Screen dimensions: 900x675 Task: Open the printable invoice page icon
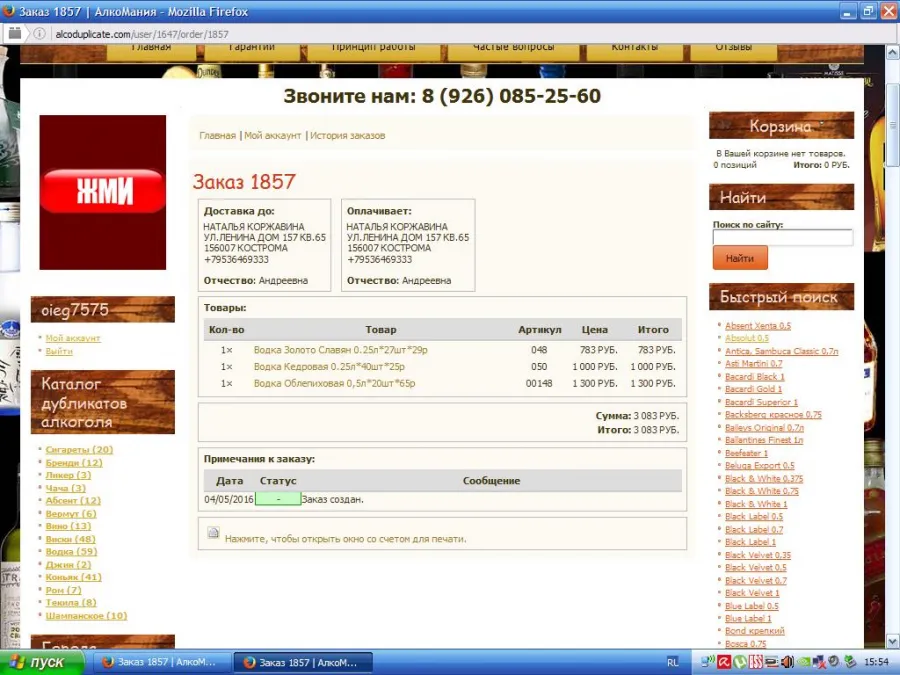(x=213, y=533)
